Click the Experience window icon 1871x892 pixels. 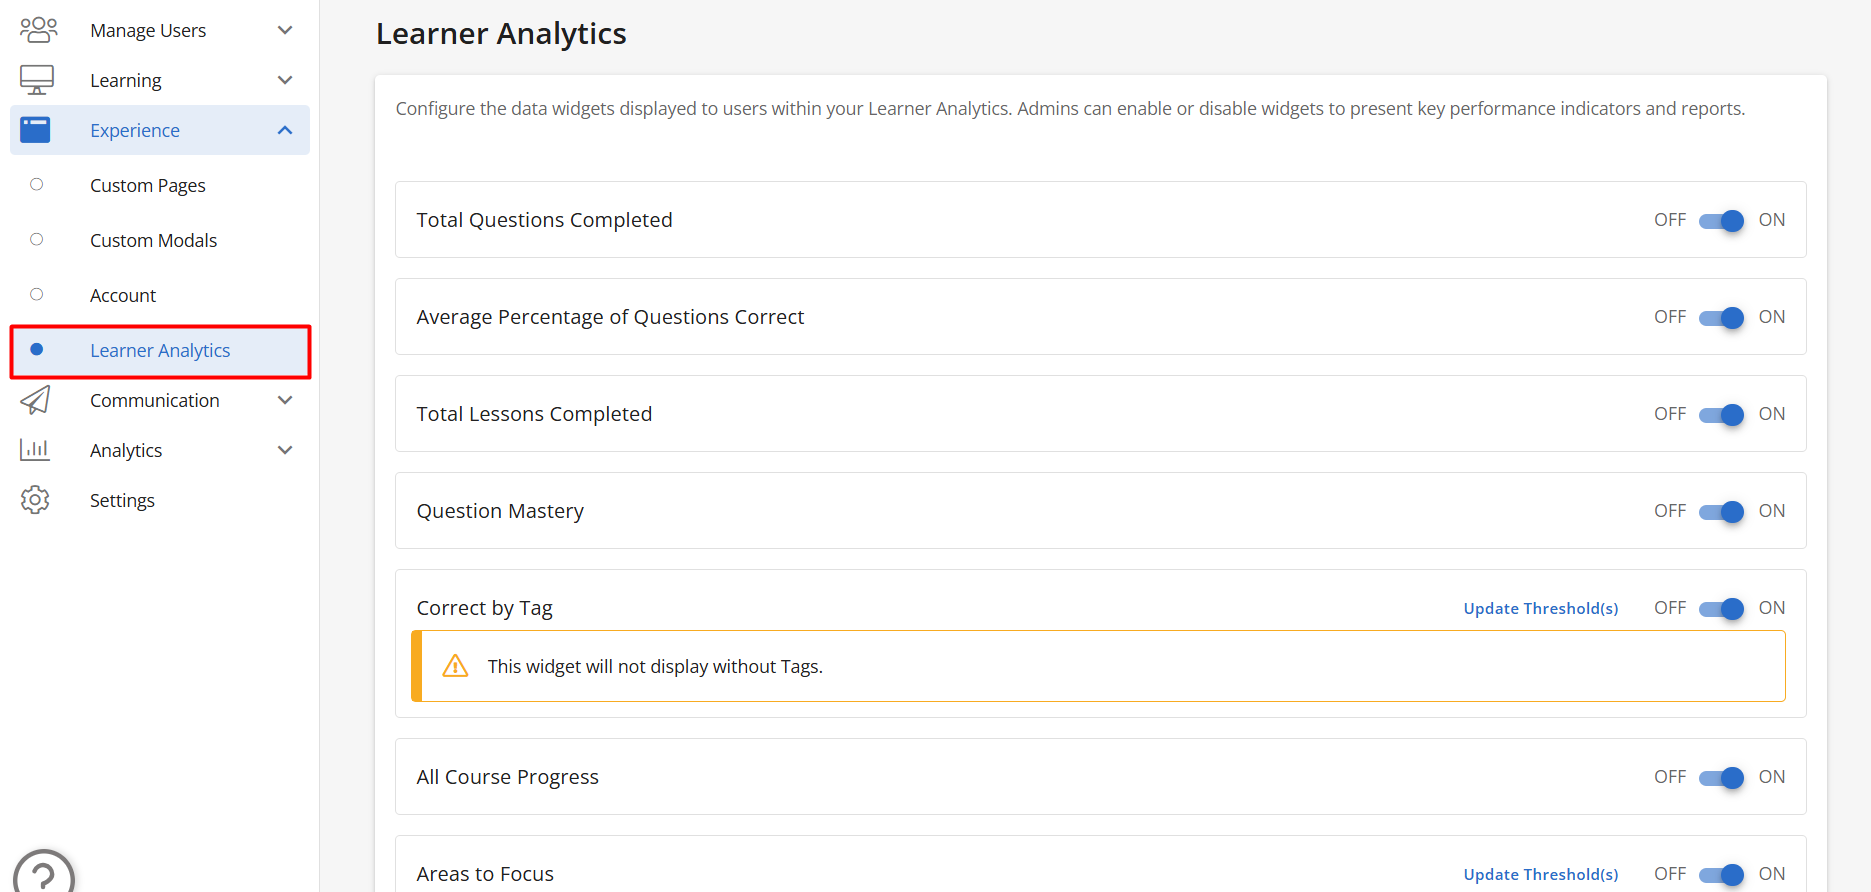click(35, 130)
